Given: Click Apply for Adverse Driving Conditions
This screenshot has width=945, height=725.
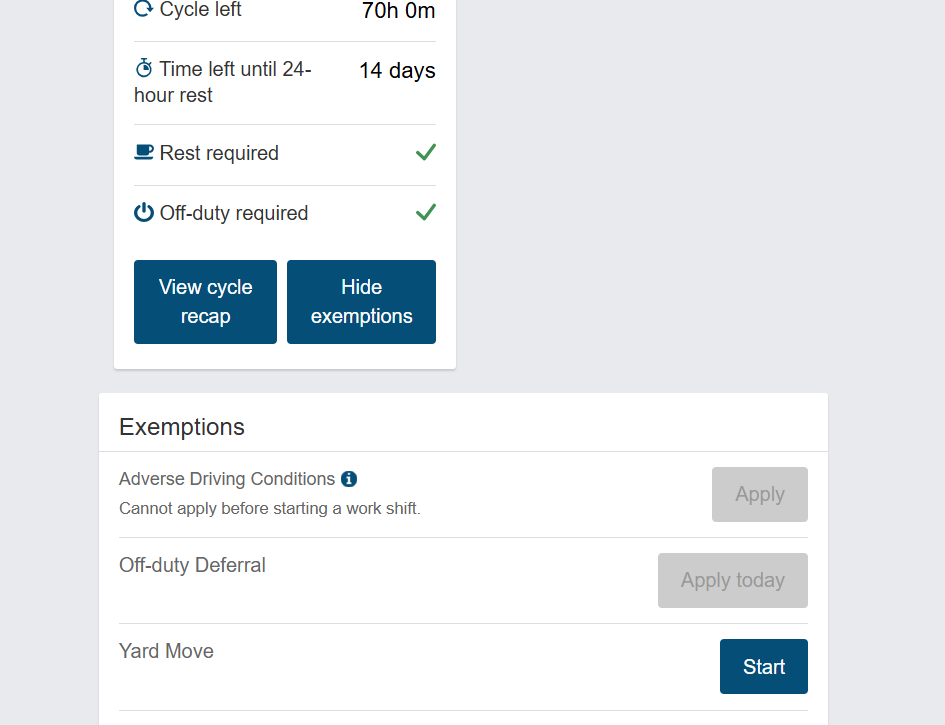Looking at the screenshot, I should (x=760, y=494).
